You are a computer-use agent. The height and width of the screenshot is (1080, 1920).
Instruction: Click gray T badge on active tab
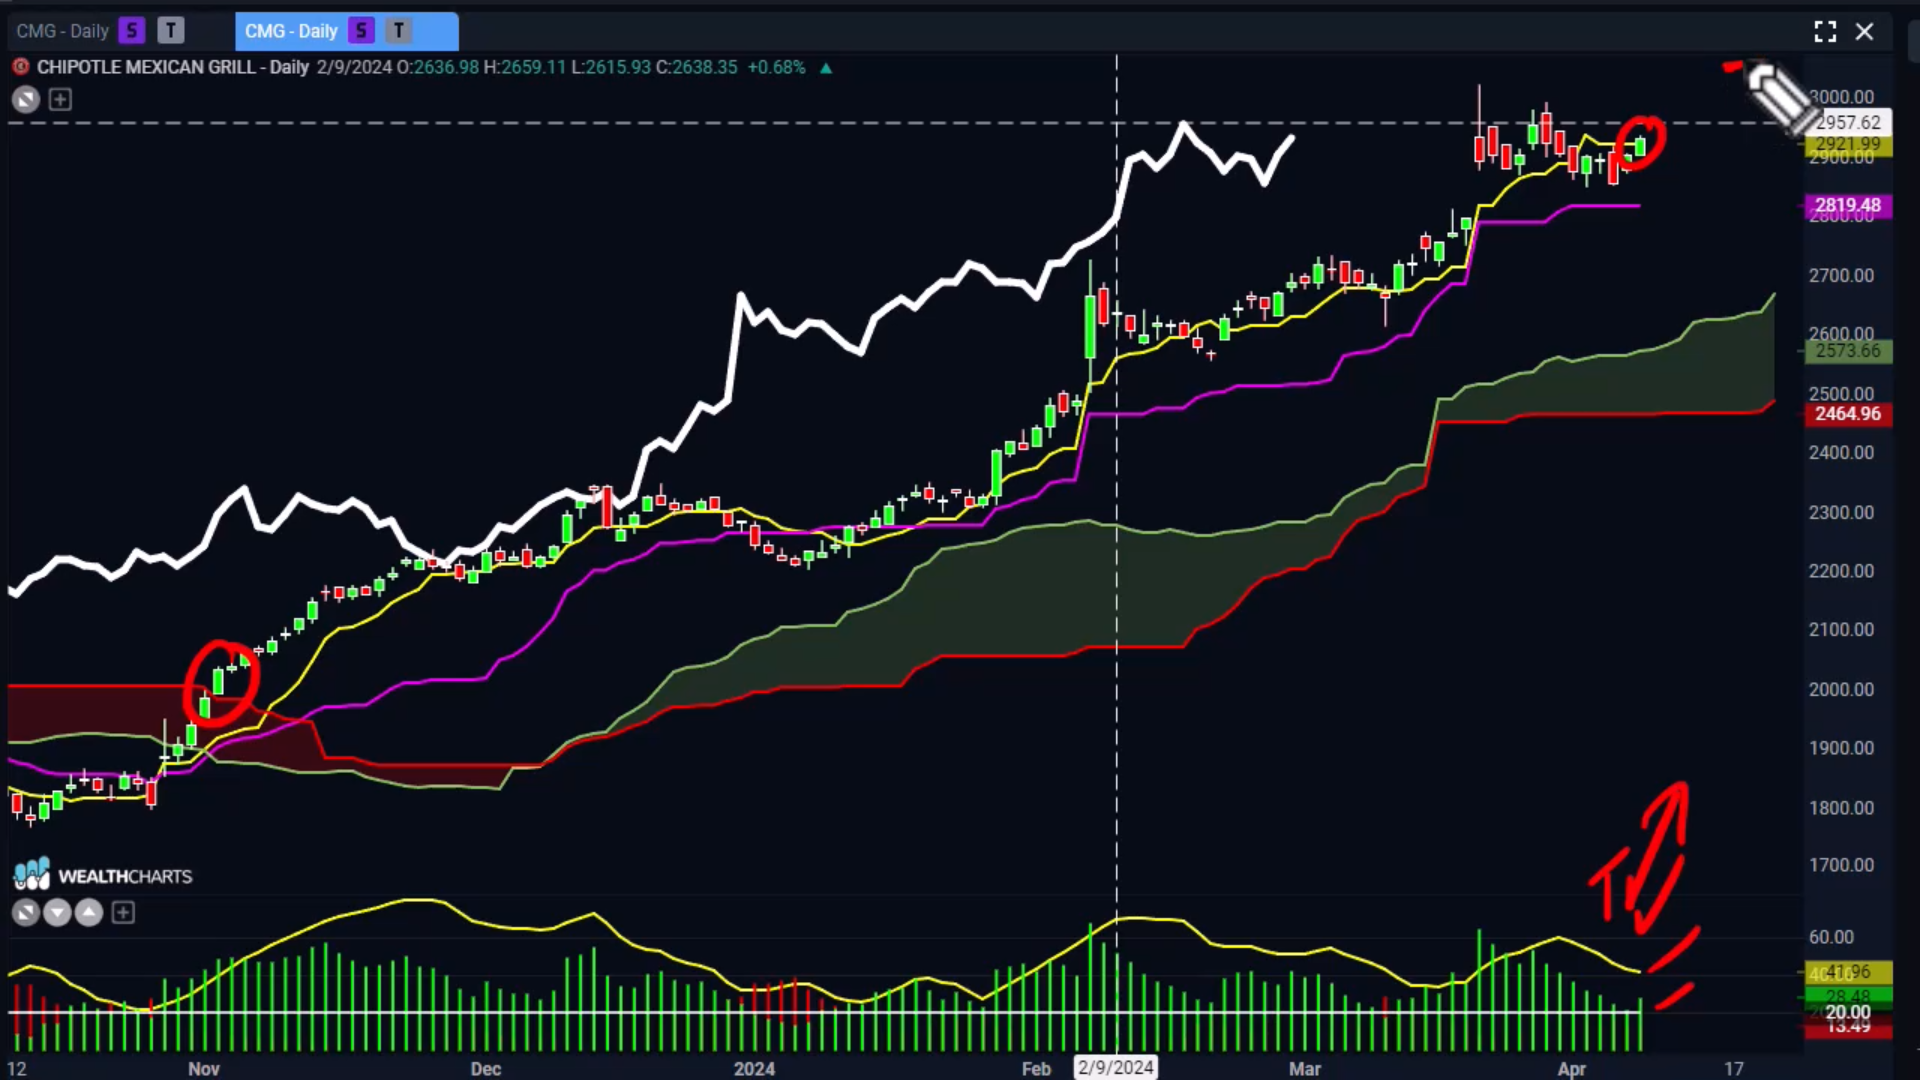click(399, 31)
